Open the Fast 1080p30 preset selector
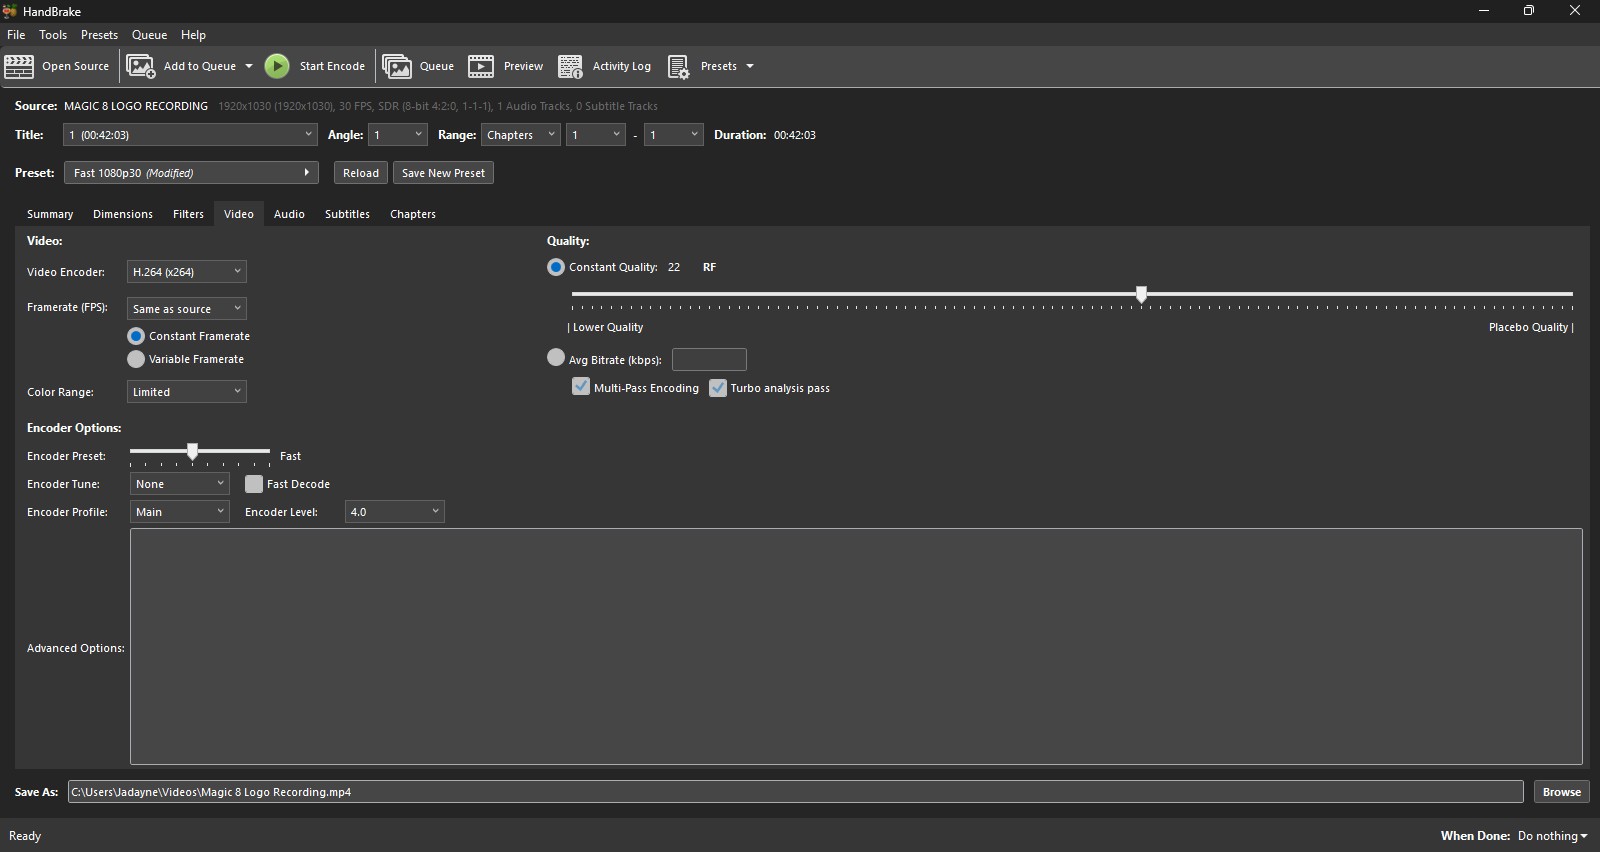Viewport: 1600px width, 852px height. click(191, 173)
